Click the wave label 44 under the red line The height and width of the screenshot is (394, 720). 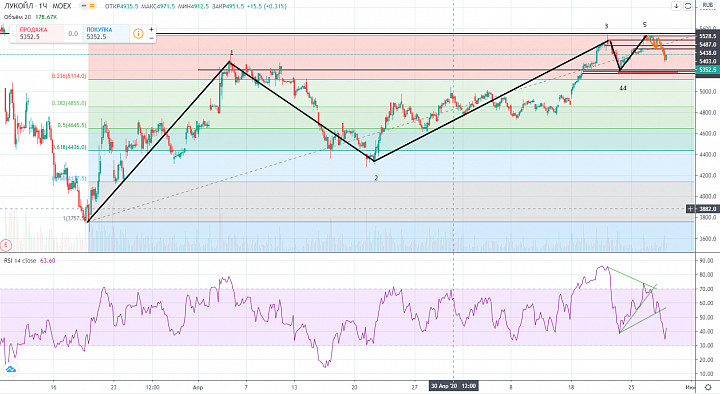tap(623, 88)
